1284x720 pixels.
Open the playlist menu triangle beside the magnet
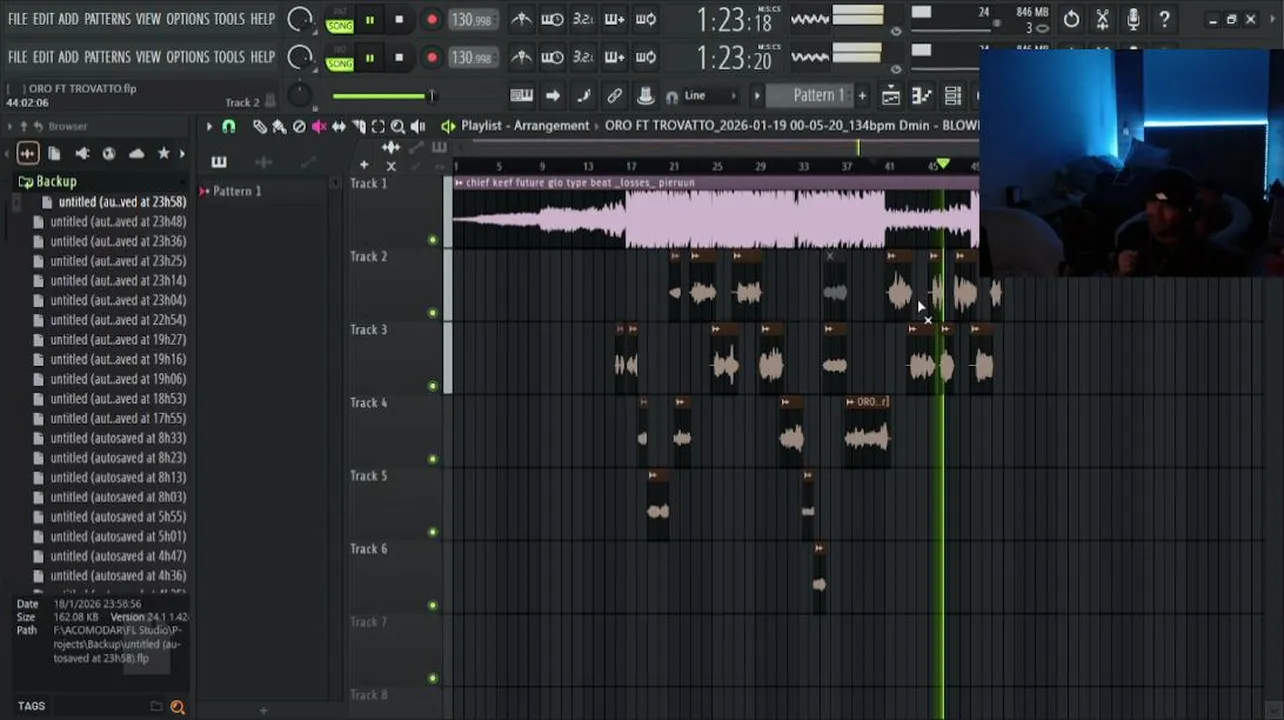209,127
